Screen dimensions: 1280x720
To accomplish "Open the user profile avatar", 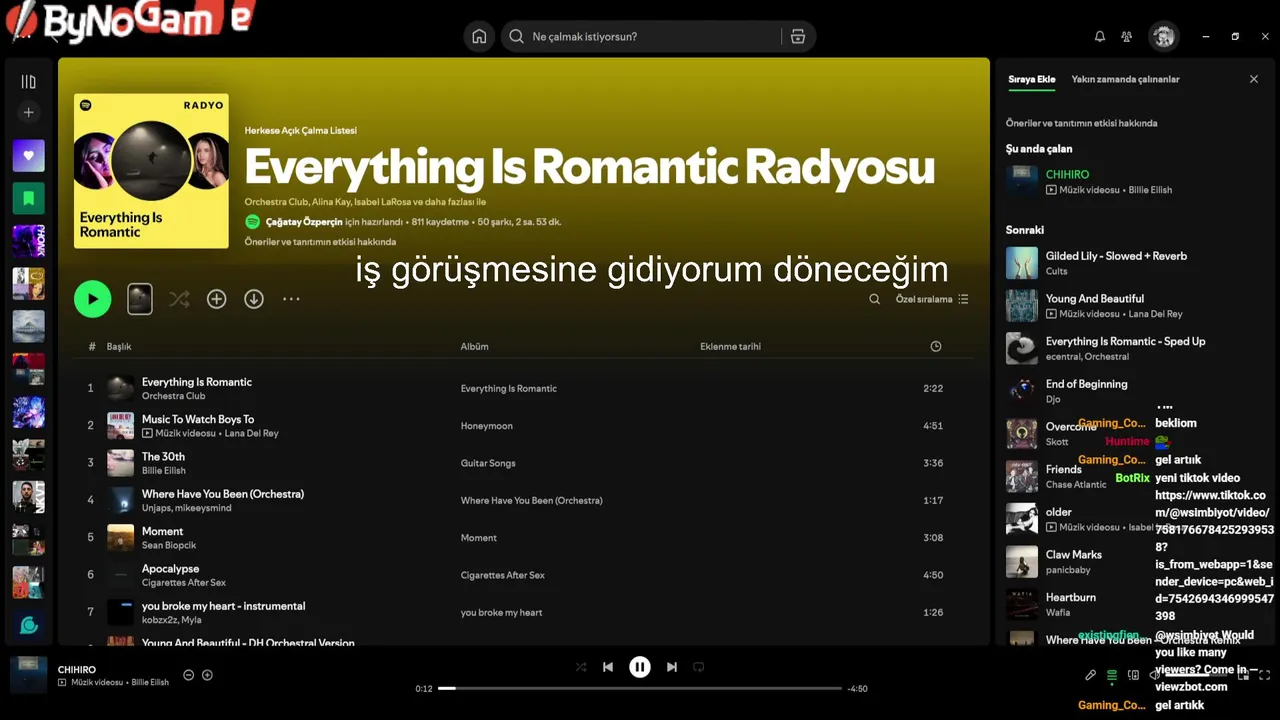I will [x=1163, y=37].
